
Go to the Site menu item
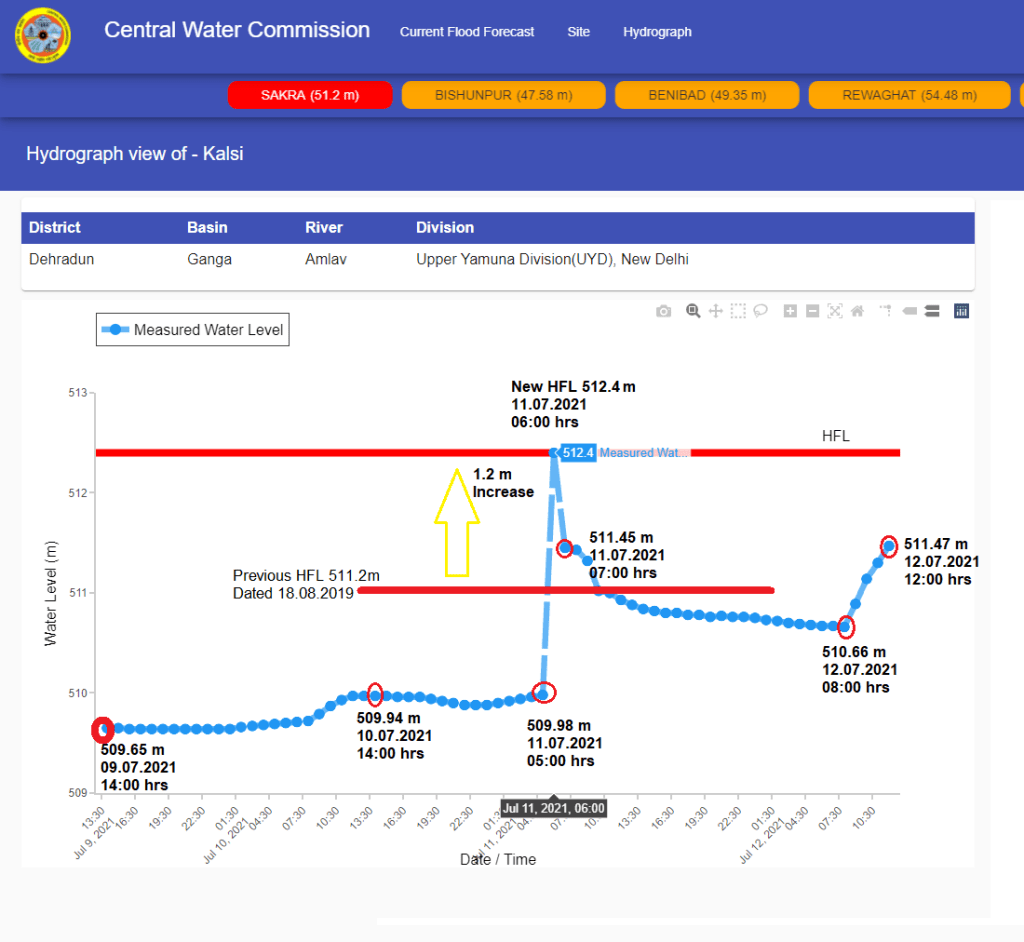578,32
